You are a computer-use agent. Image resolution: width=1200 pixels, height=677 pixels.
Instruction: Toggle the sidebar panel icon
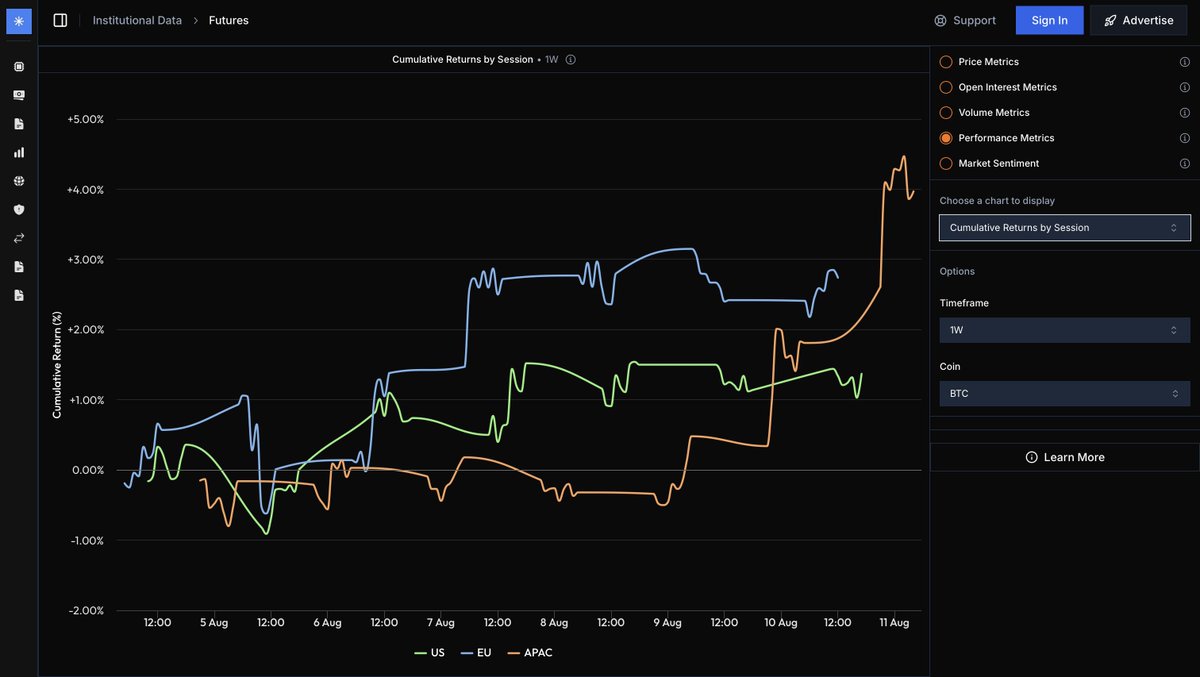pos(60,20)
